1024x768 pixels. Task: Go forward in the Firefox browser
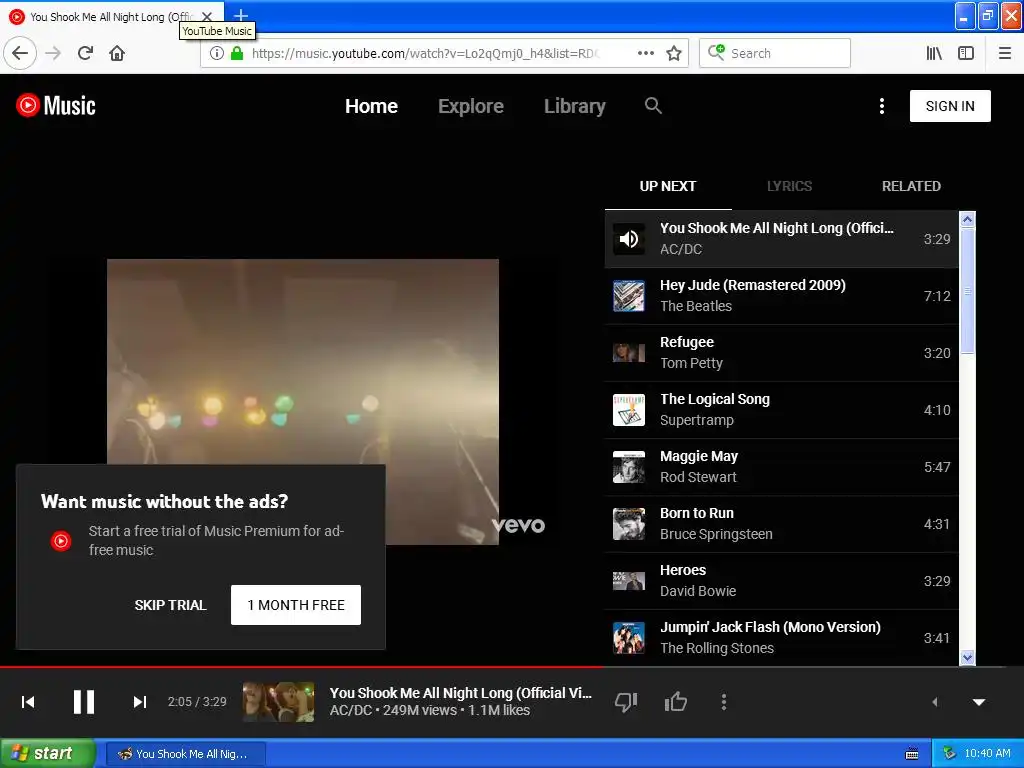[53, 54]
